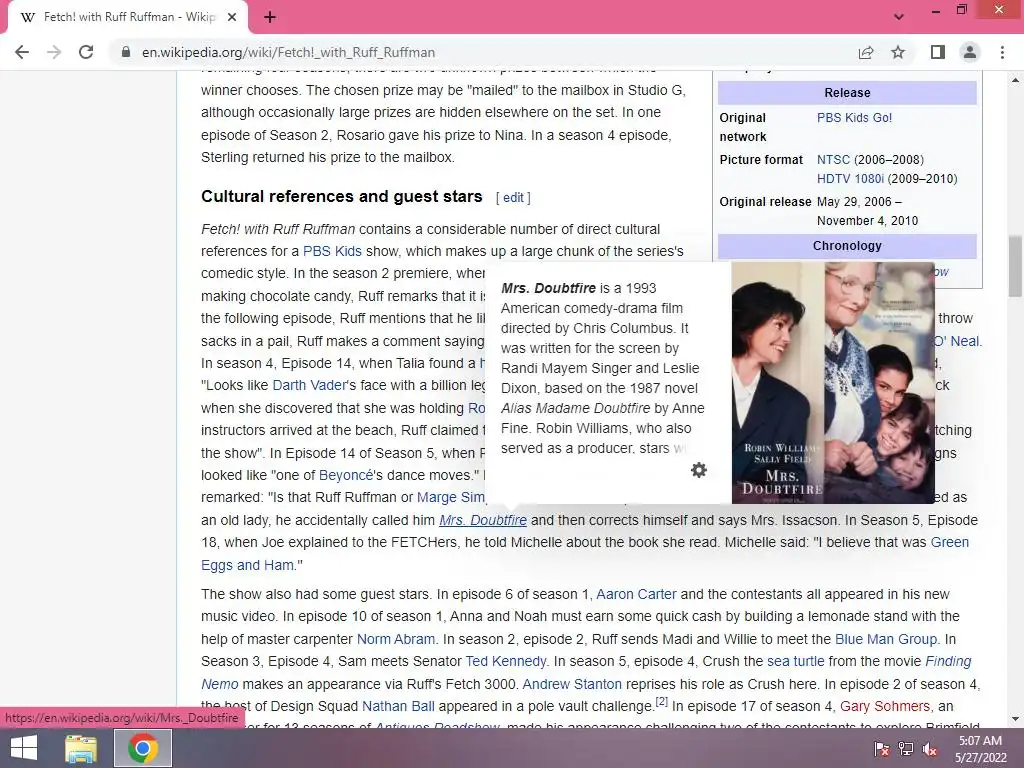Screen dimensions: 1024x768
Task: Open the sea turtle link
Action: 795,662
